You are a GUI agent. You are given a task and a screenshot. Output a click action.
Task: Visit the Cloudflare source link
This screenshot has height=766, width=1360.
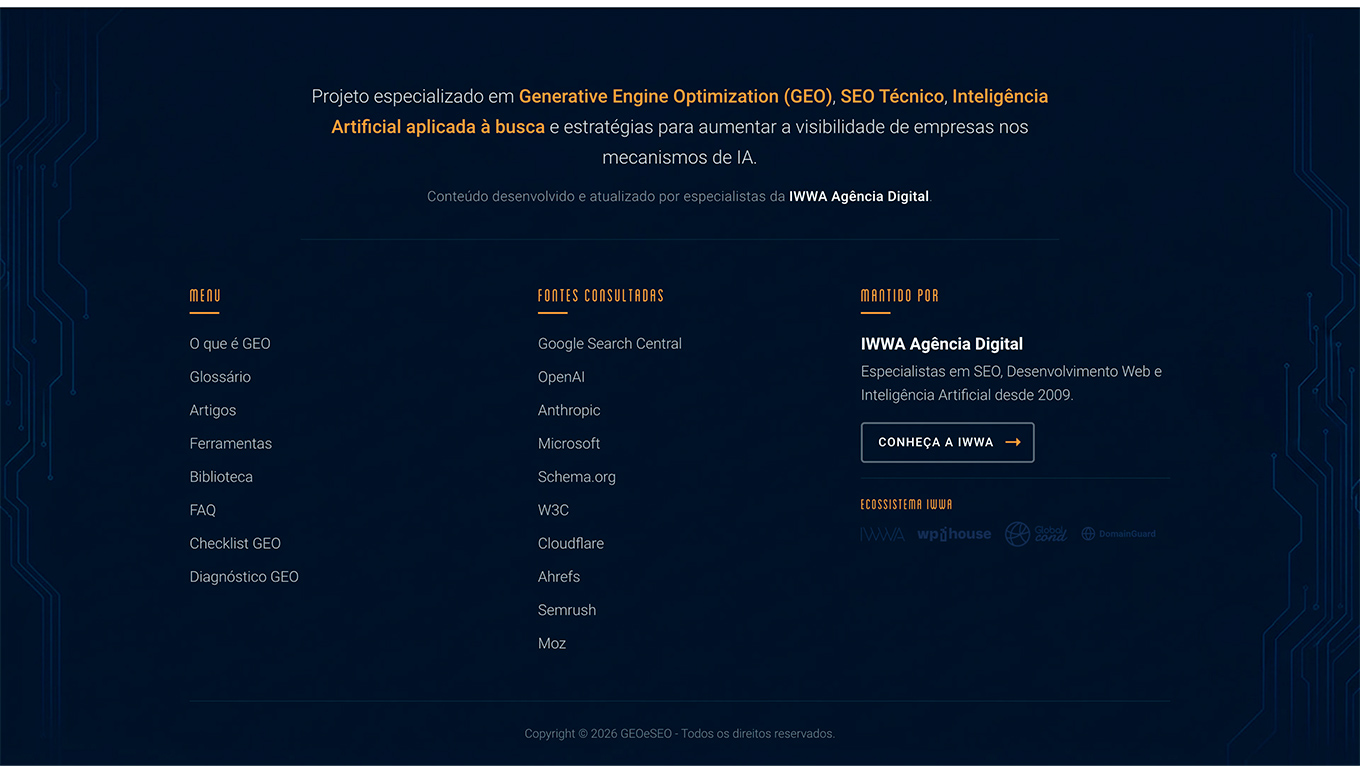[x=571, y=543]
